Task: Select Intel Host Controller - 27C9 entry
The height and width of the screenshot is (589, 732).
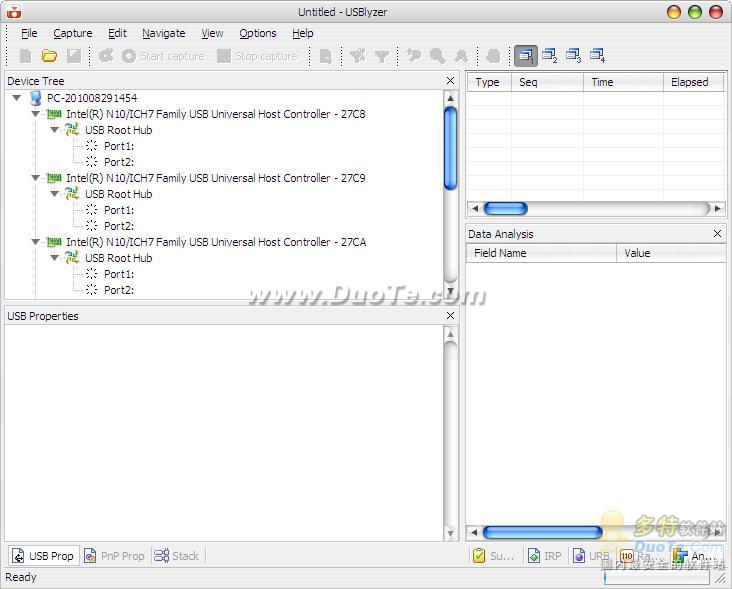Action: pos(216,178)
